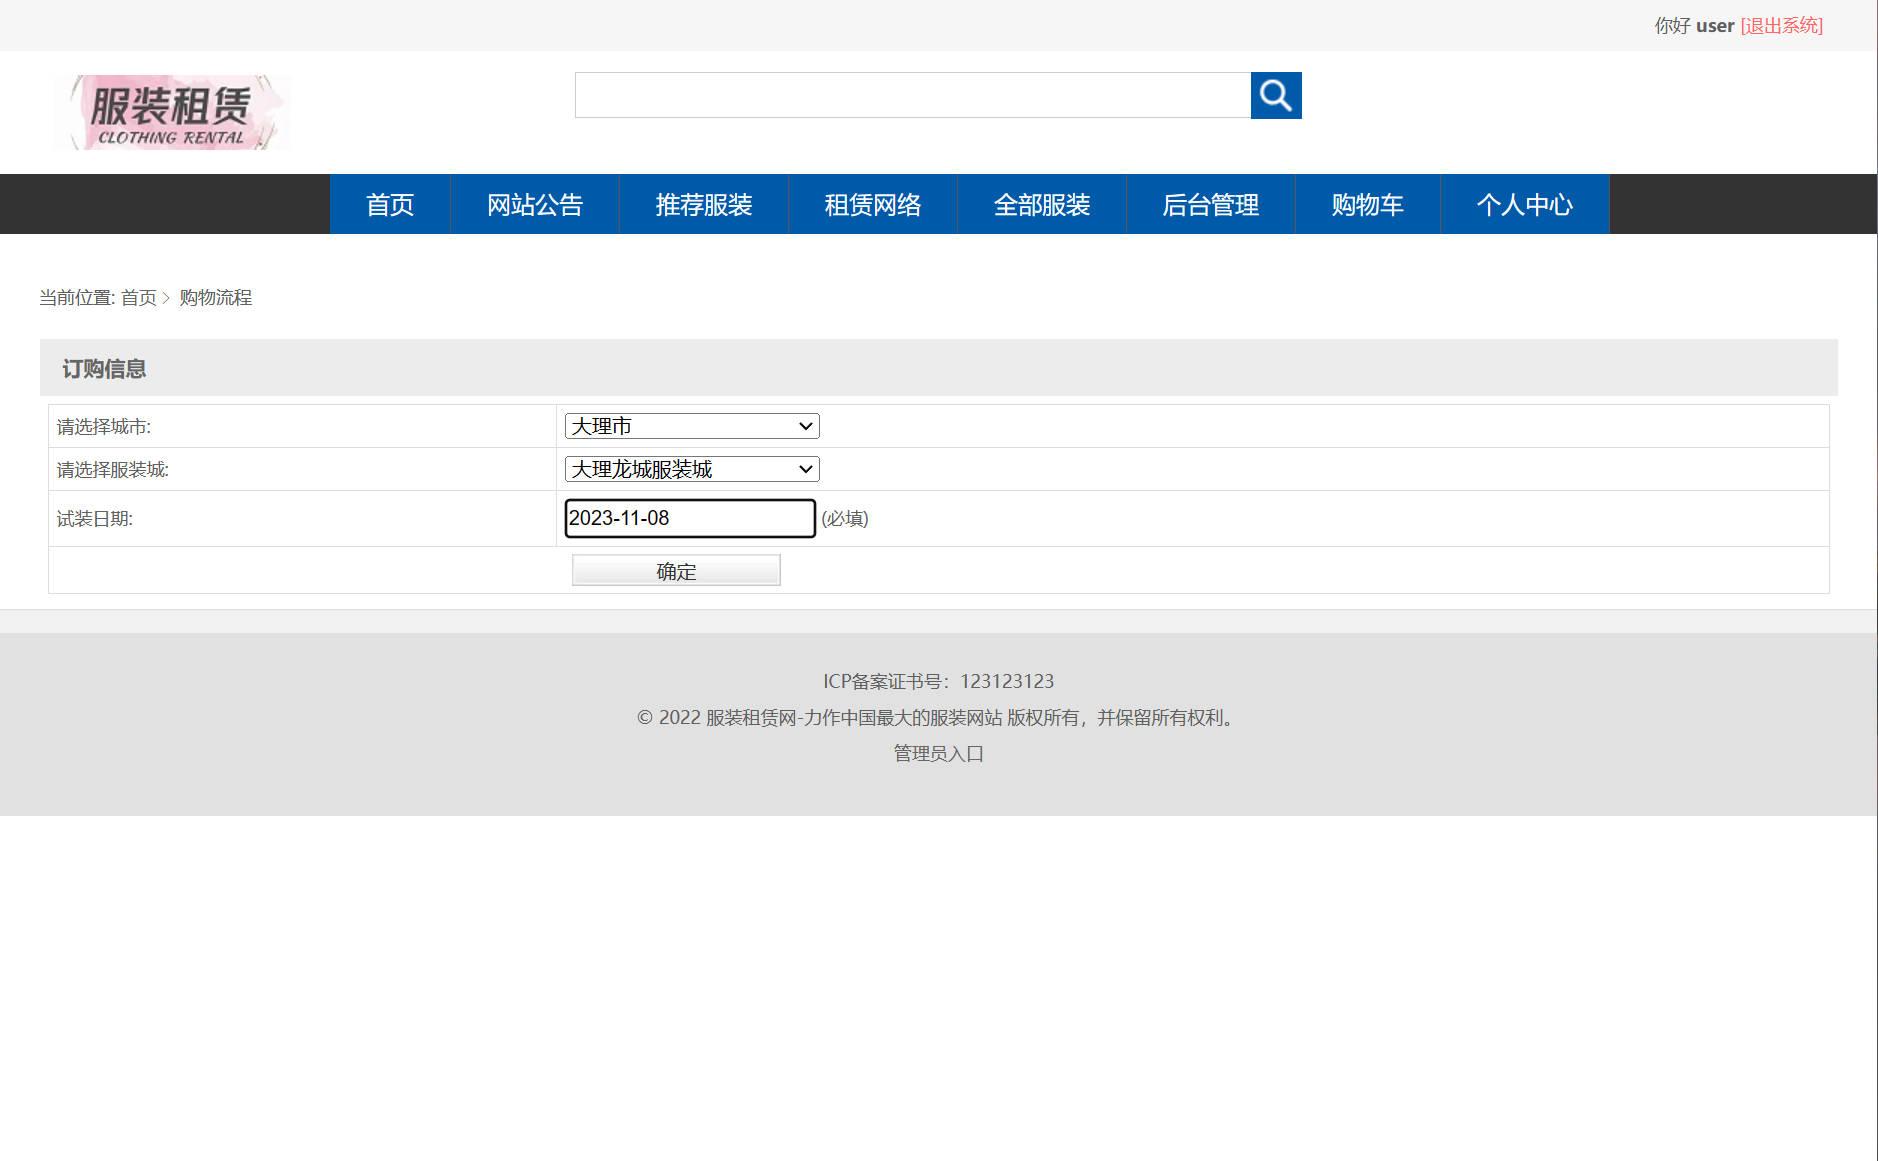Click the 服装租赁 logo image
Viewport: 1878px width, 1161px height.
[x=171, y=111]
